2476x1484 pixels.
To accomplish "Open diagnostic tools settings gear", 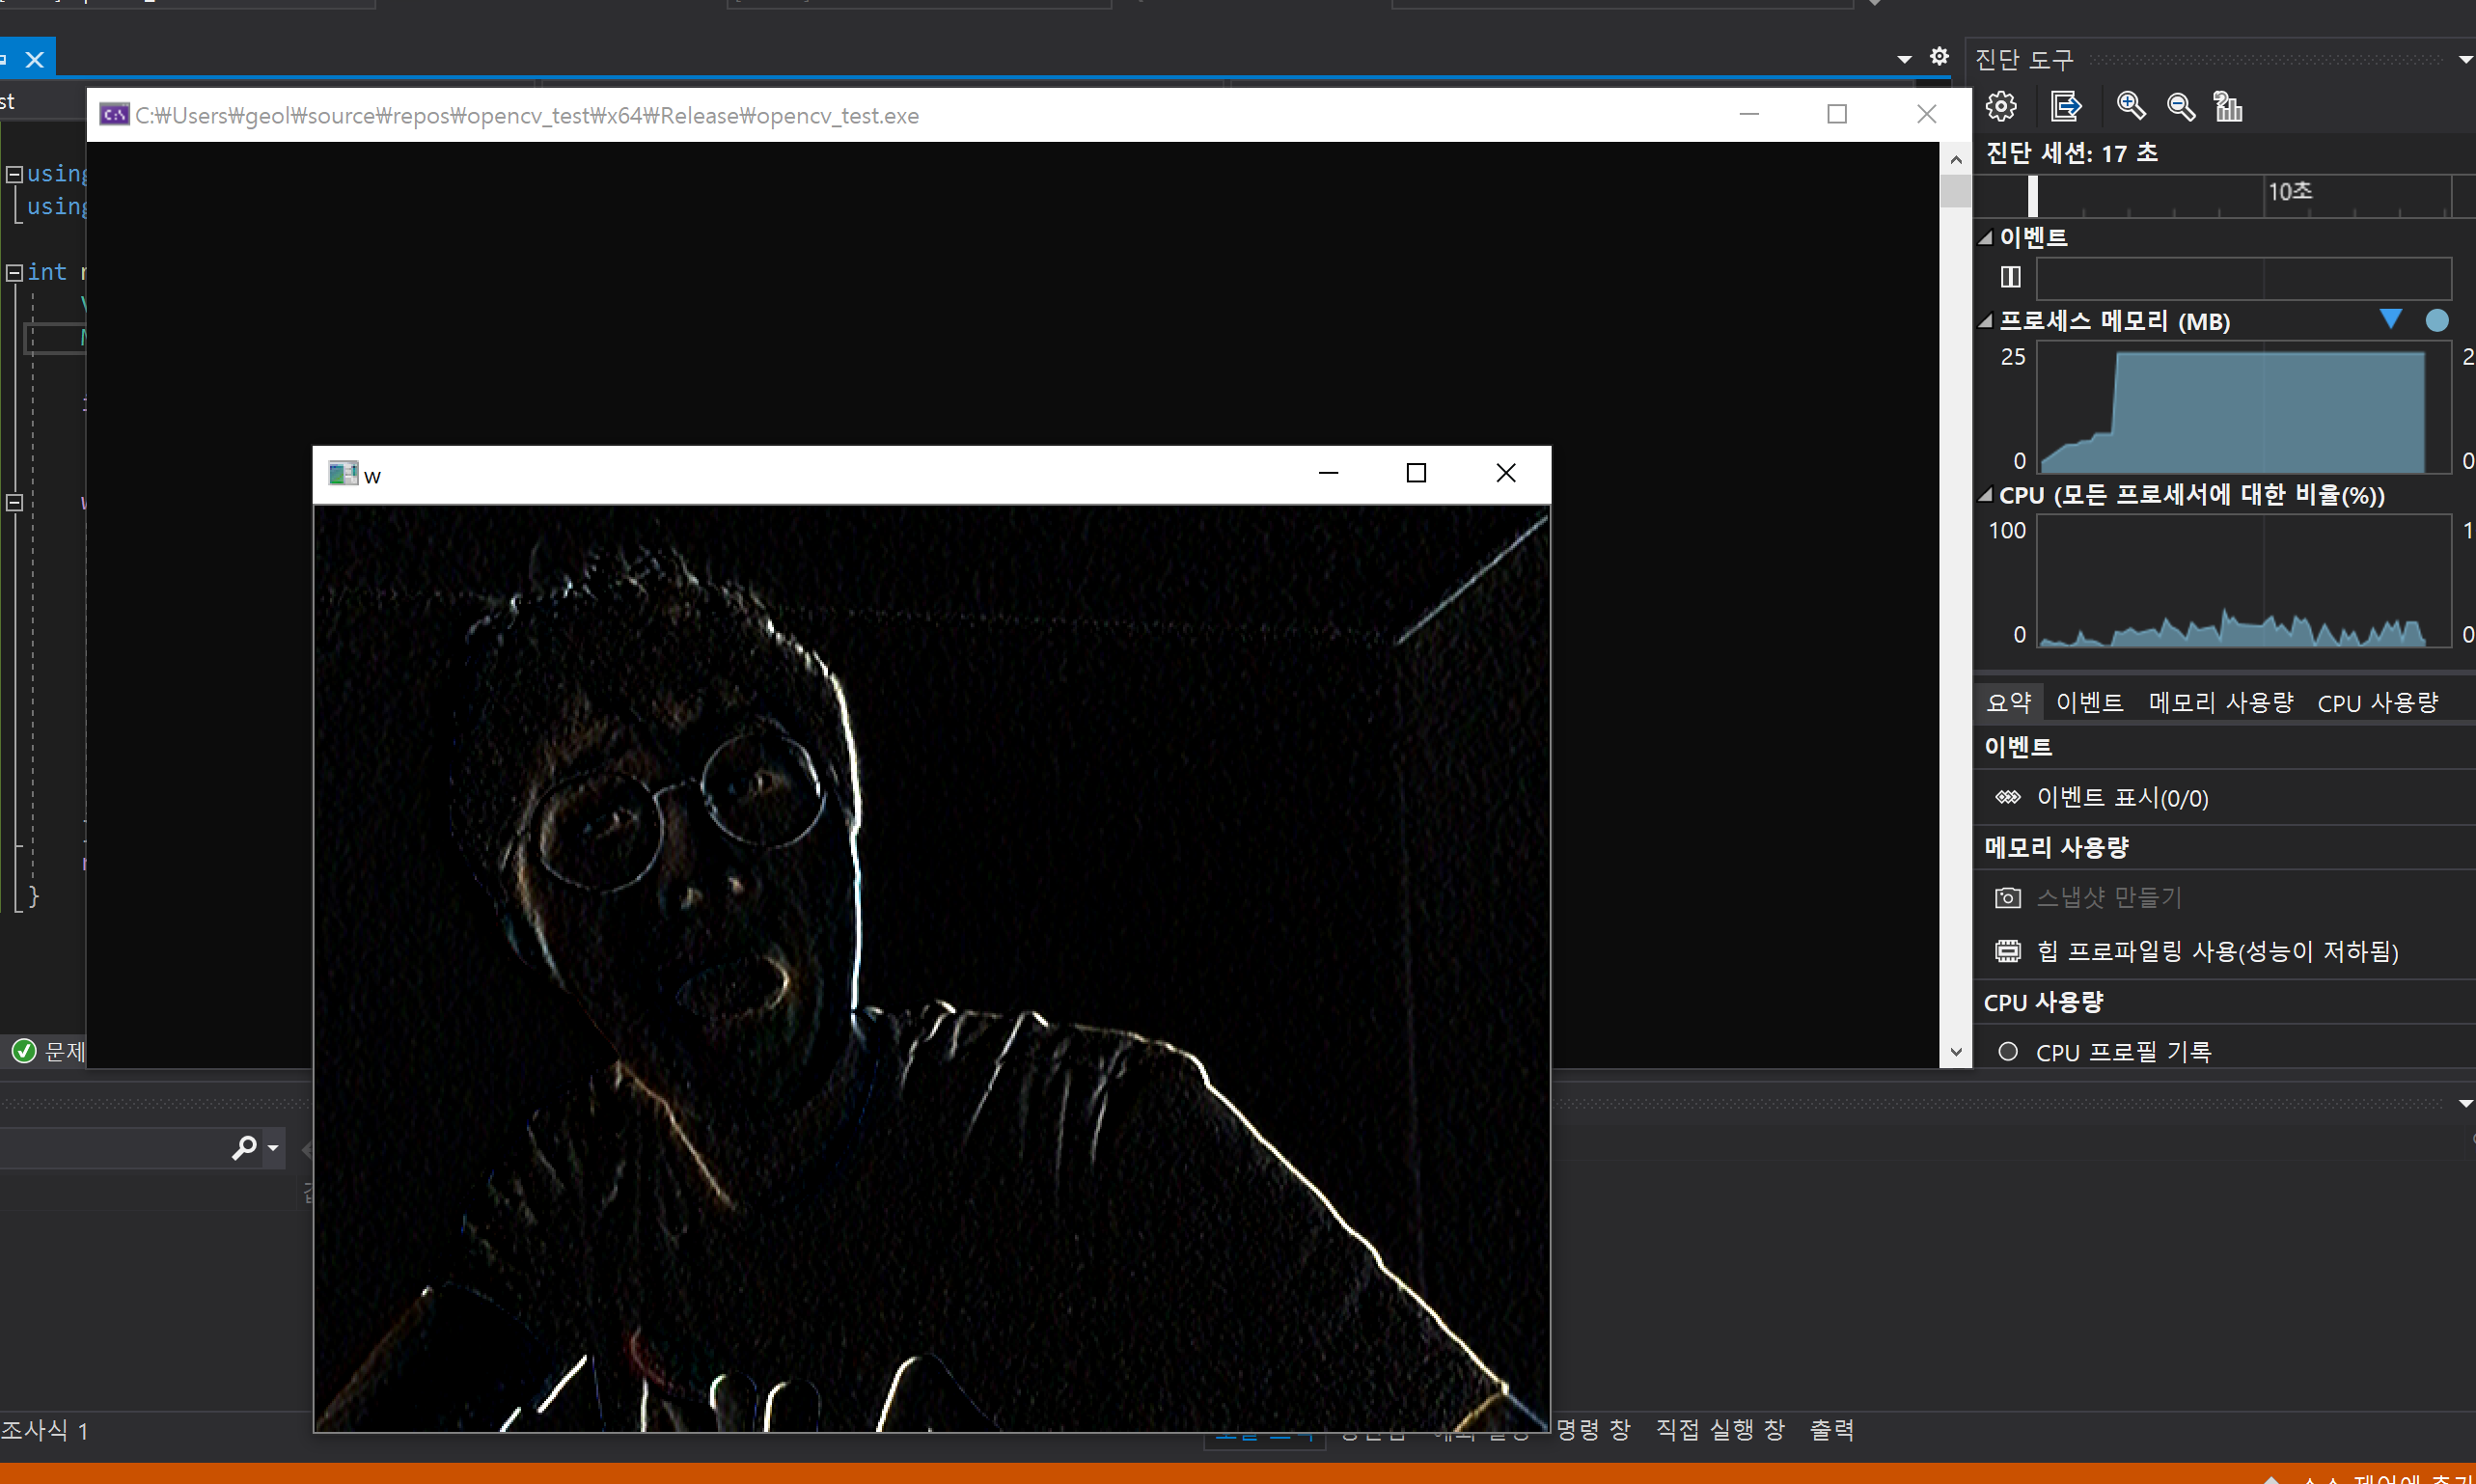I will 2001,106.
